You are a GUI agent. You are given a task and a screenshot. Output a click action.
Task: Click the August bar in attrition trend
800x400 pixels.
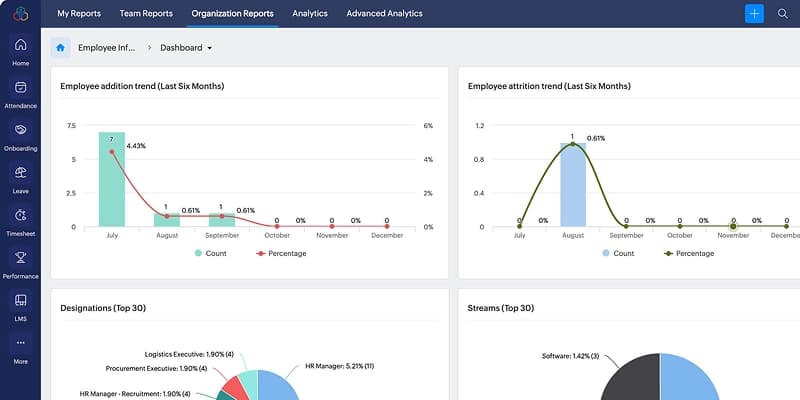[x=573, y=185]
